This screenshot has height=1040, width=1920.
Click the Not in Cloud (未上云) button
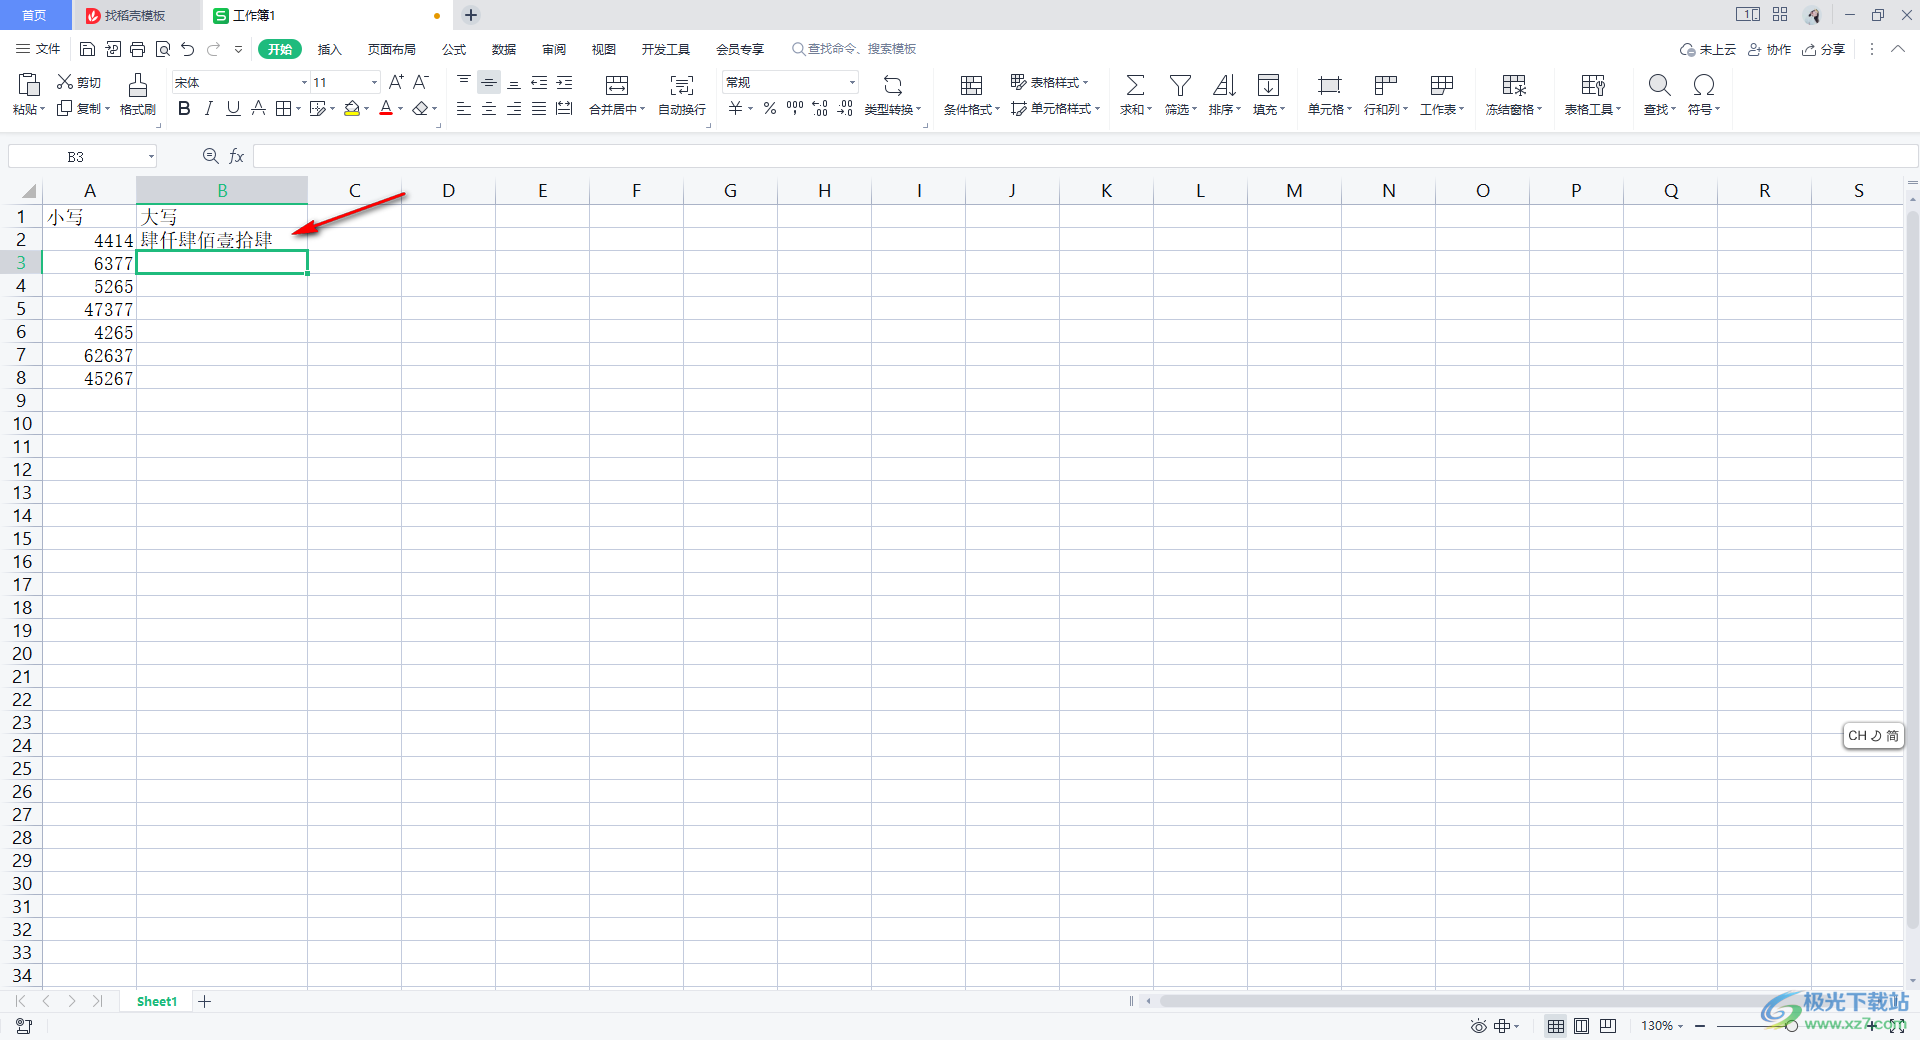[x=1707, y=49]
